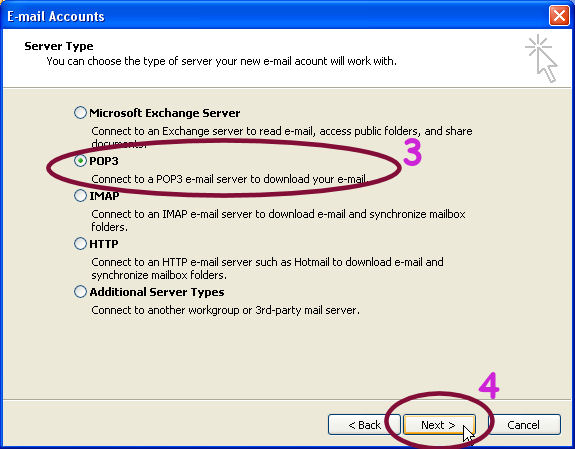This screenshot has height=449, width=575.
Task: Click the E-mail Accounts title bar text
Action: coord(56,17)
